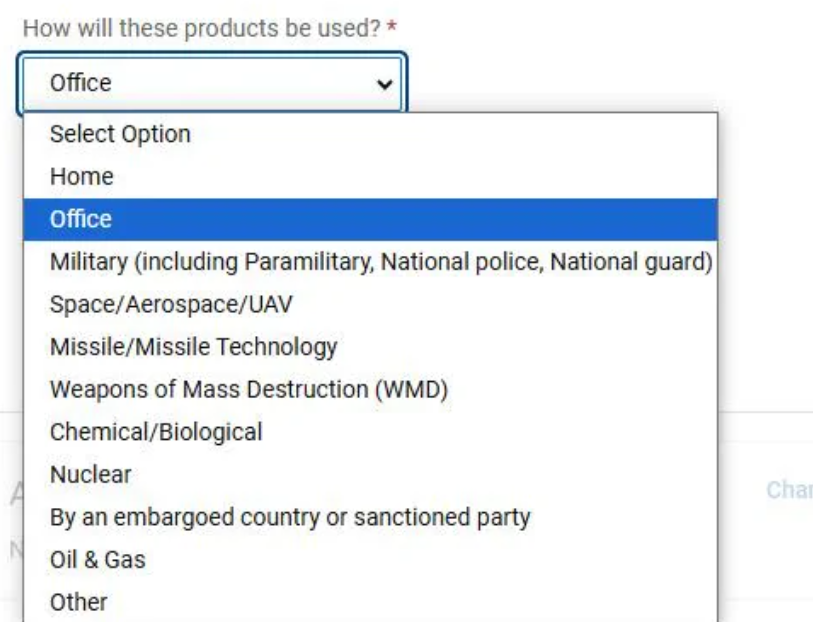Select 'By an embargoed country or sanctioned party'
Image resolution: width=813 pixels, height=622 pixels.
[x=290, y=517]
